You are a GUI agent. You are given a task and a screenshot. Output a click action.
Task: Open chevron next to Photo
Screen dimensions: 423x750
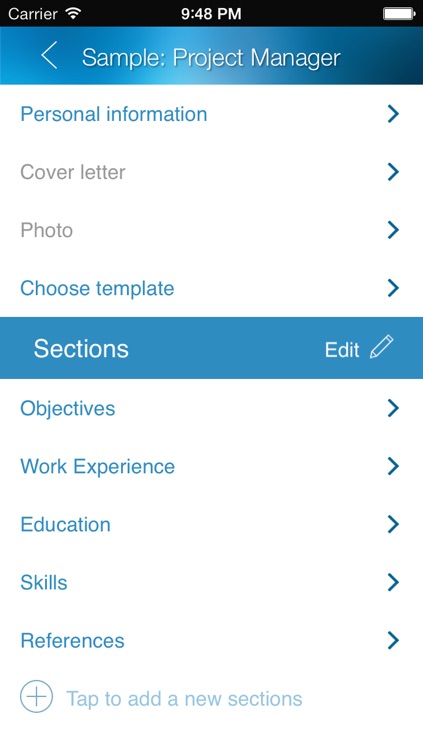point(393,230)
